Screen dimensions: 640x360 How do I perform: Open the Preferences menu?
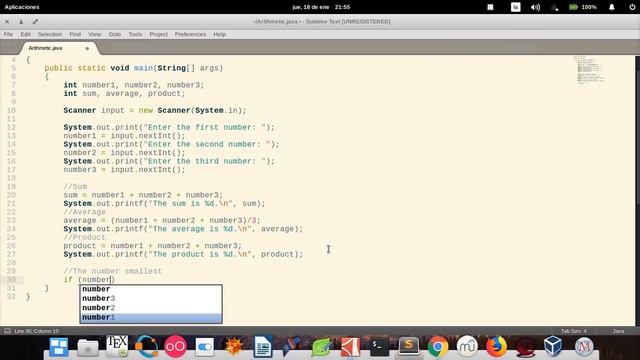point(190,34)
